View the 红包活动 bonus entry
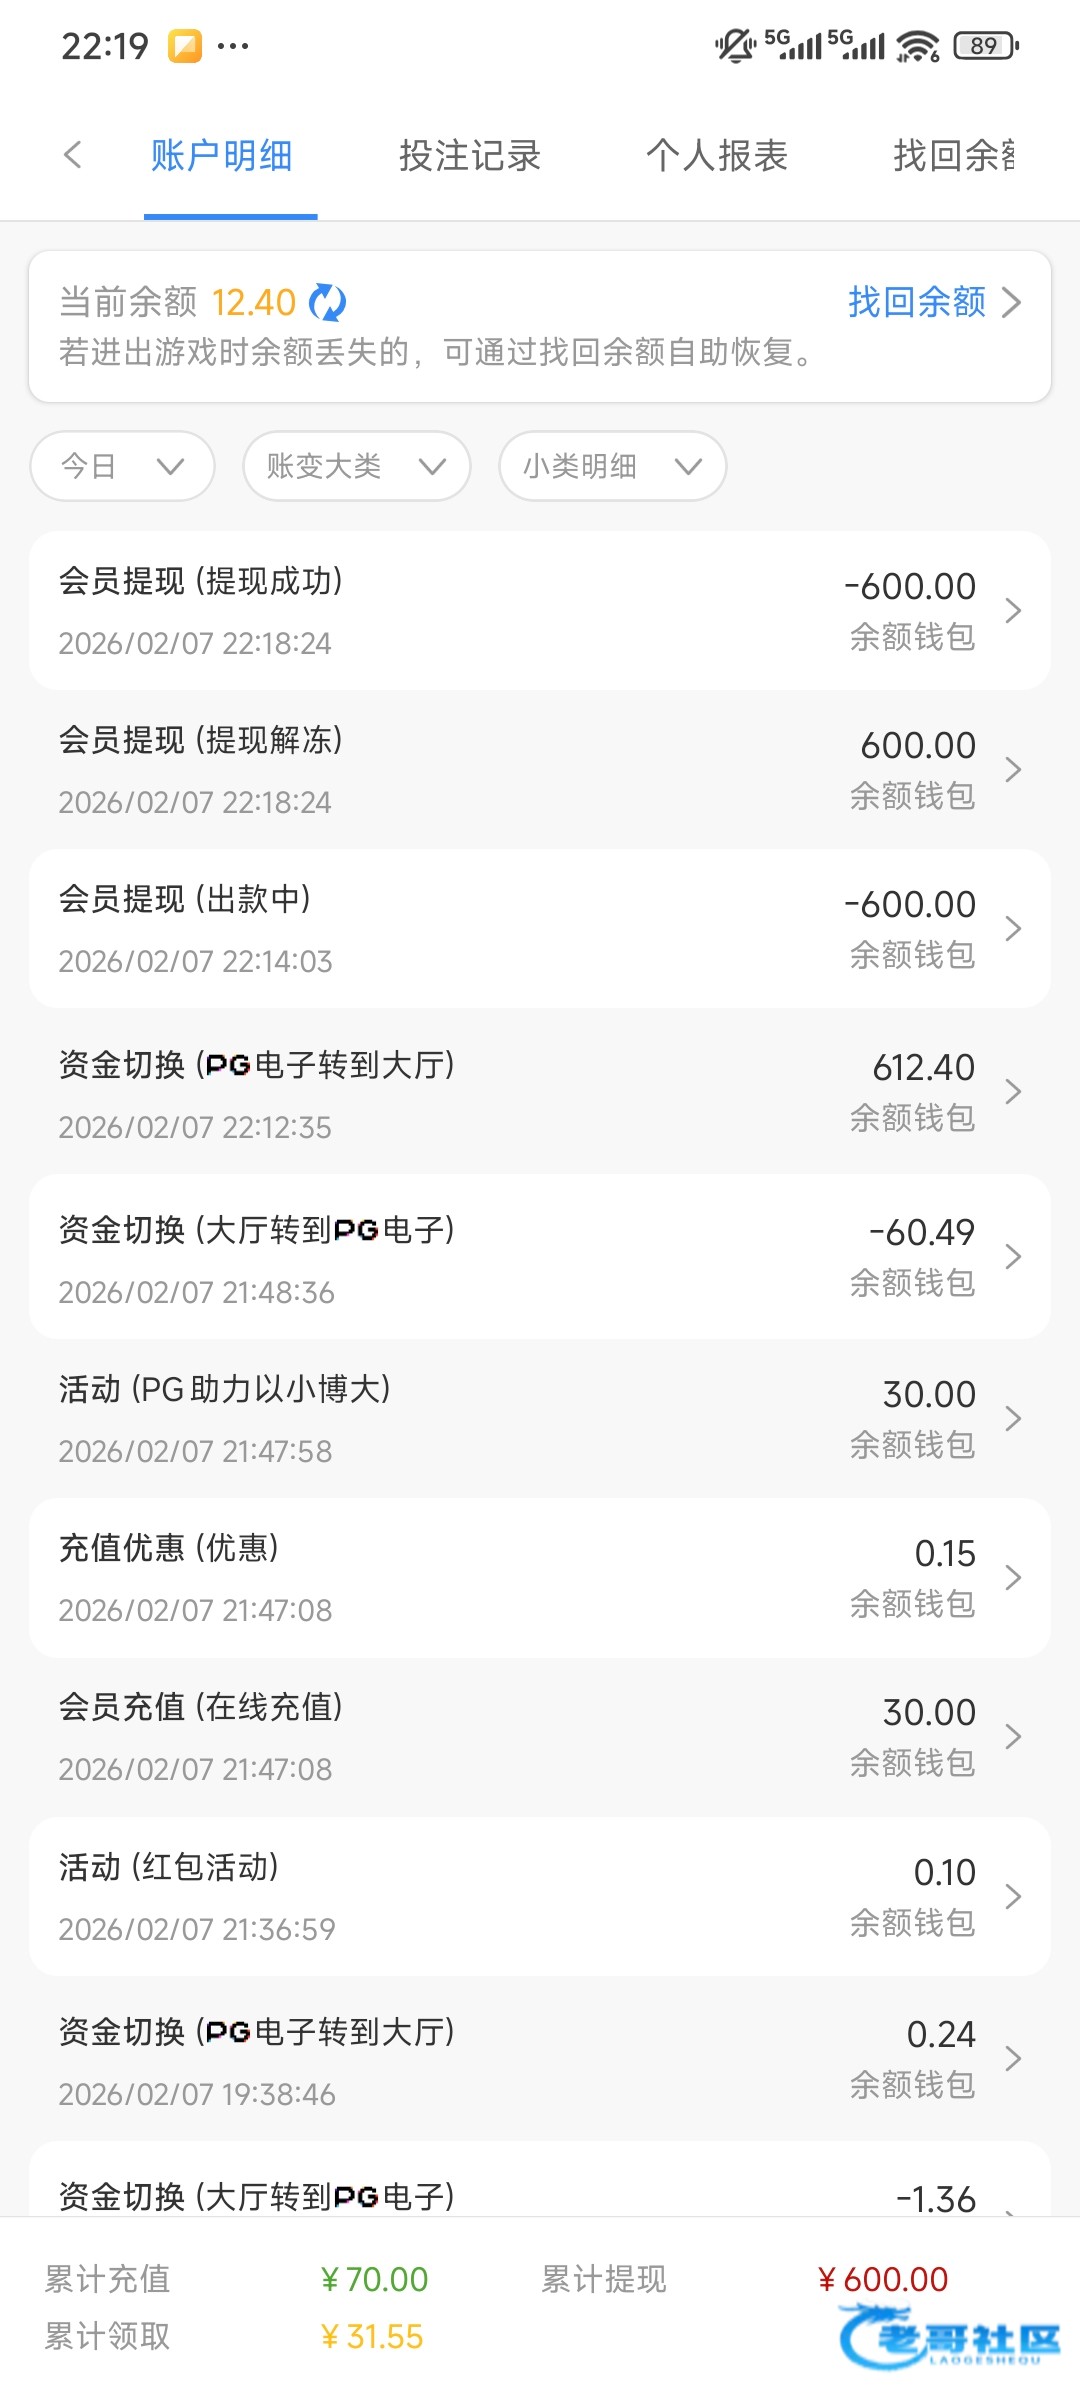 (540, 1897)
